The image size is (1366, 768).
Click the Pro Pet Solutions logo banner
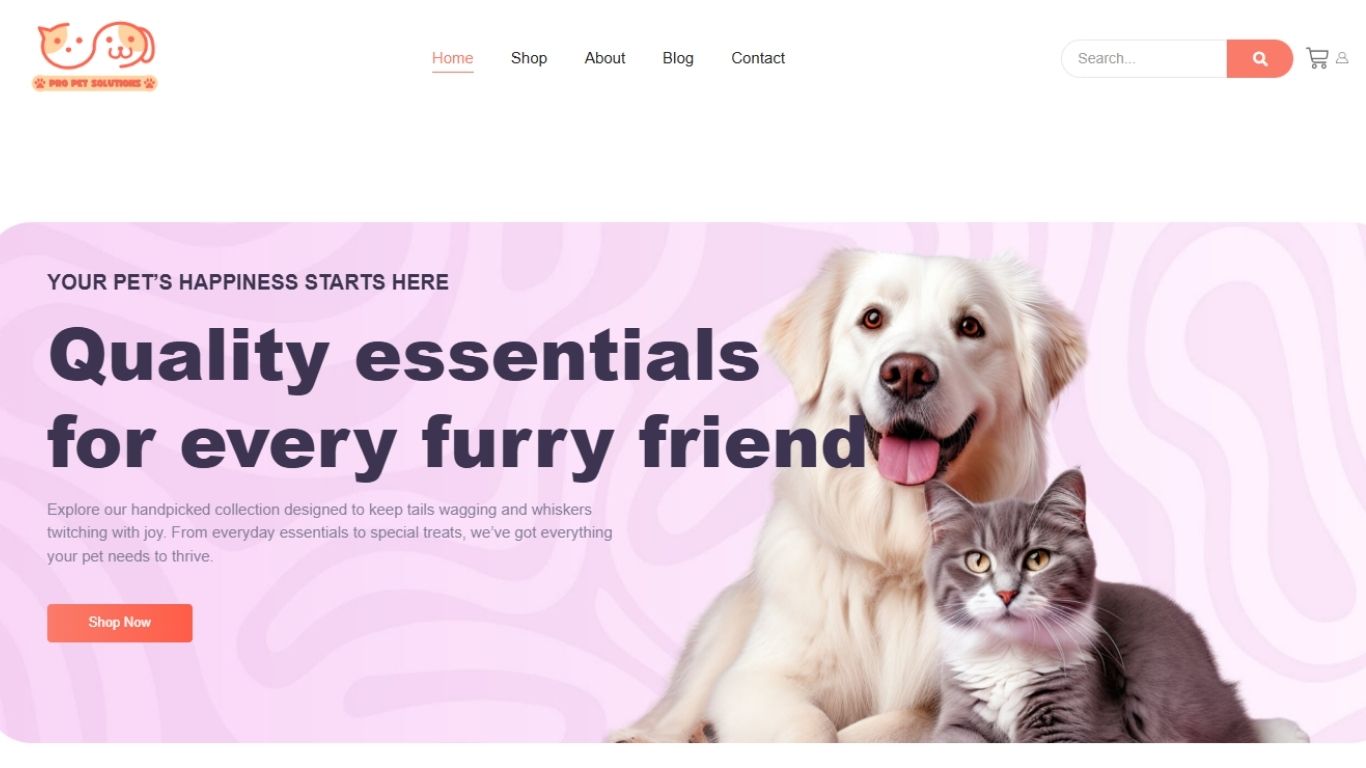(x=95, y=83)
